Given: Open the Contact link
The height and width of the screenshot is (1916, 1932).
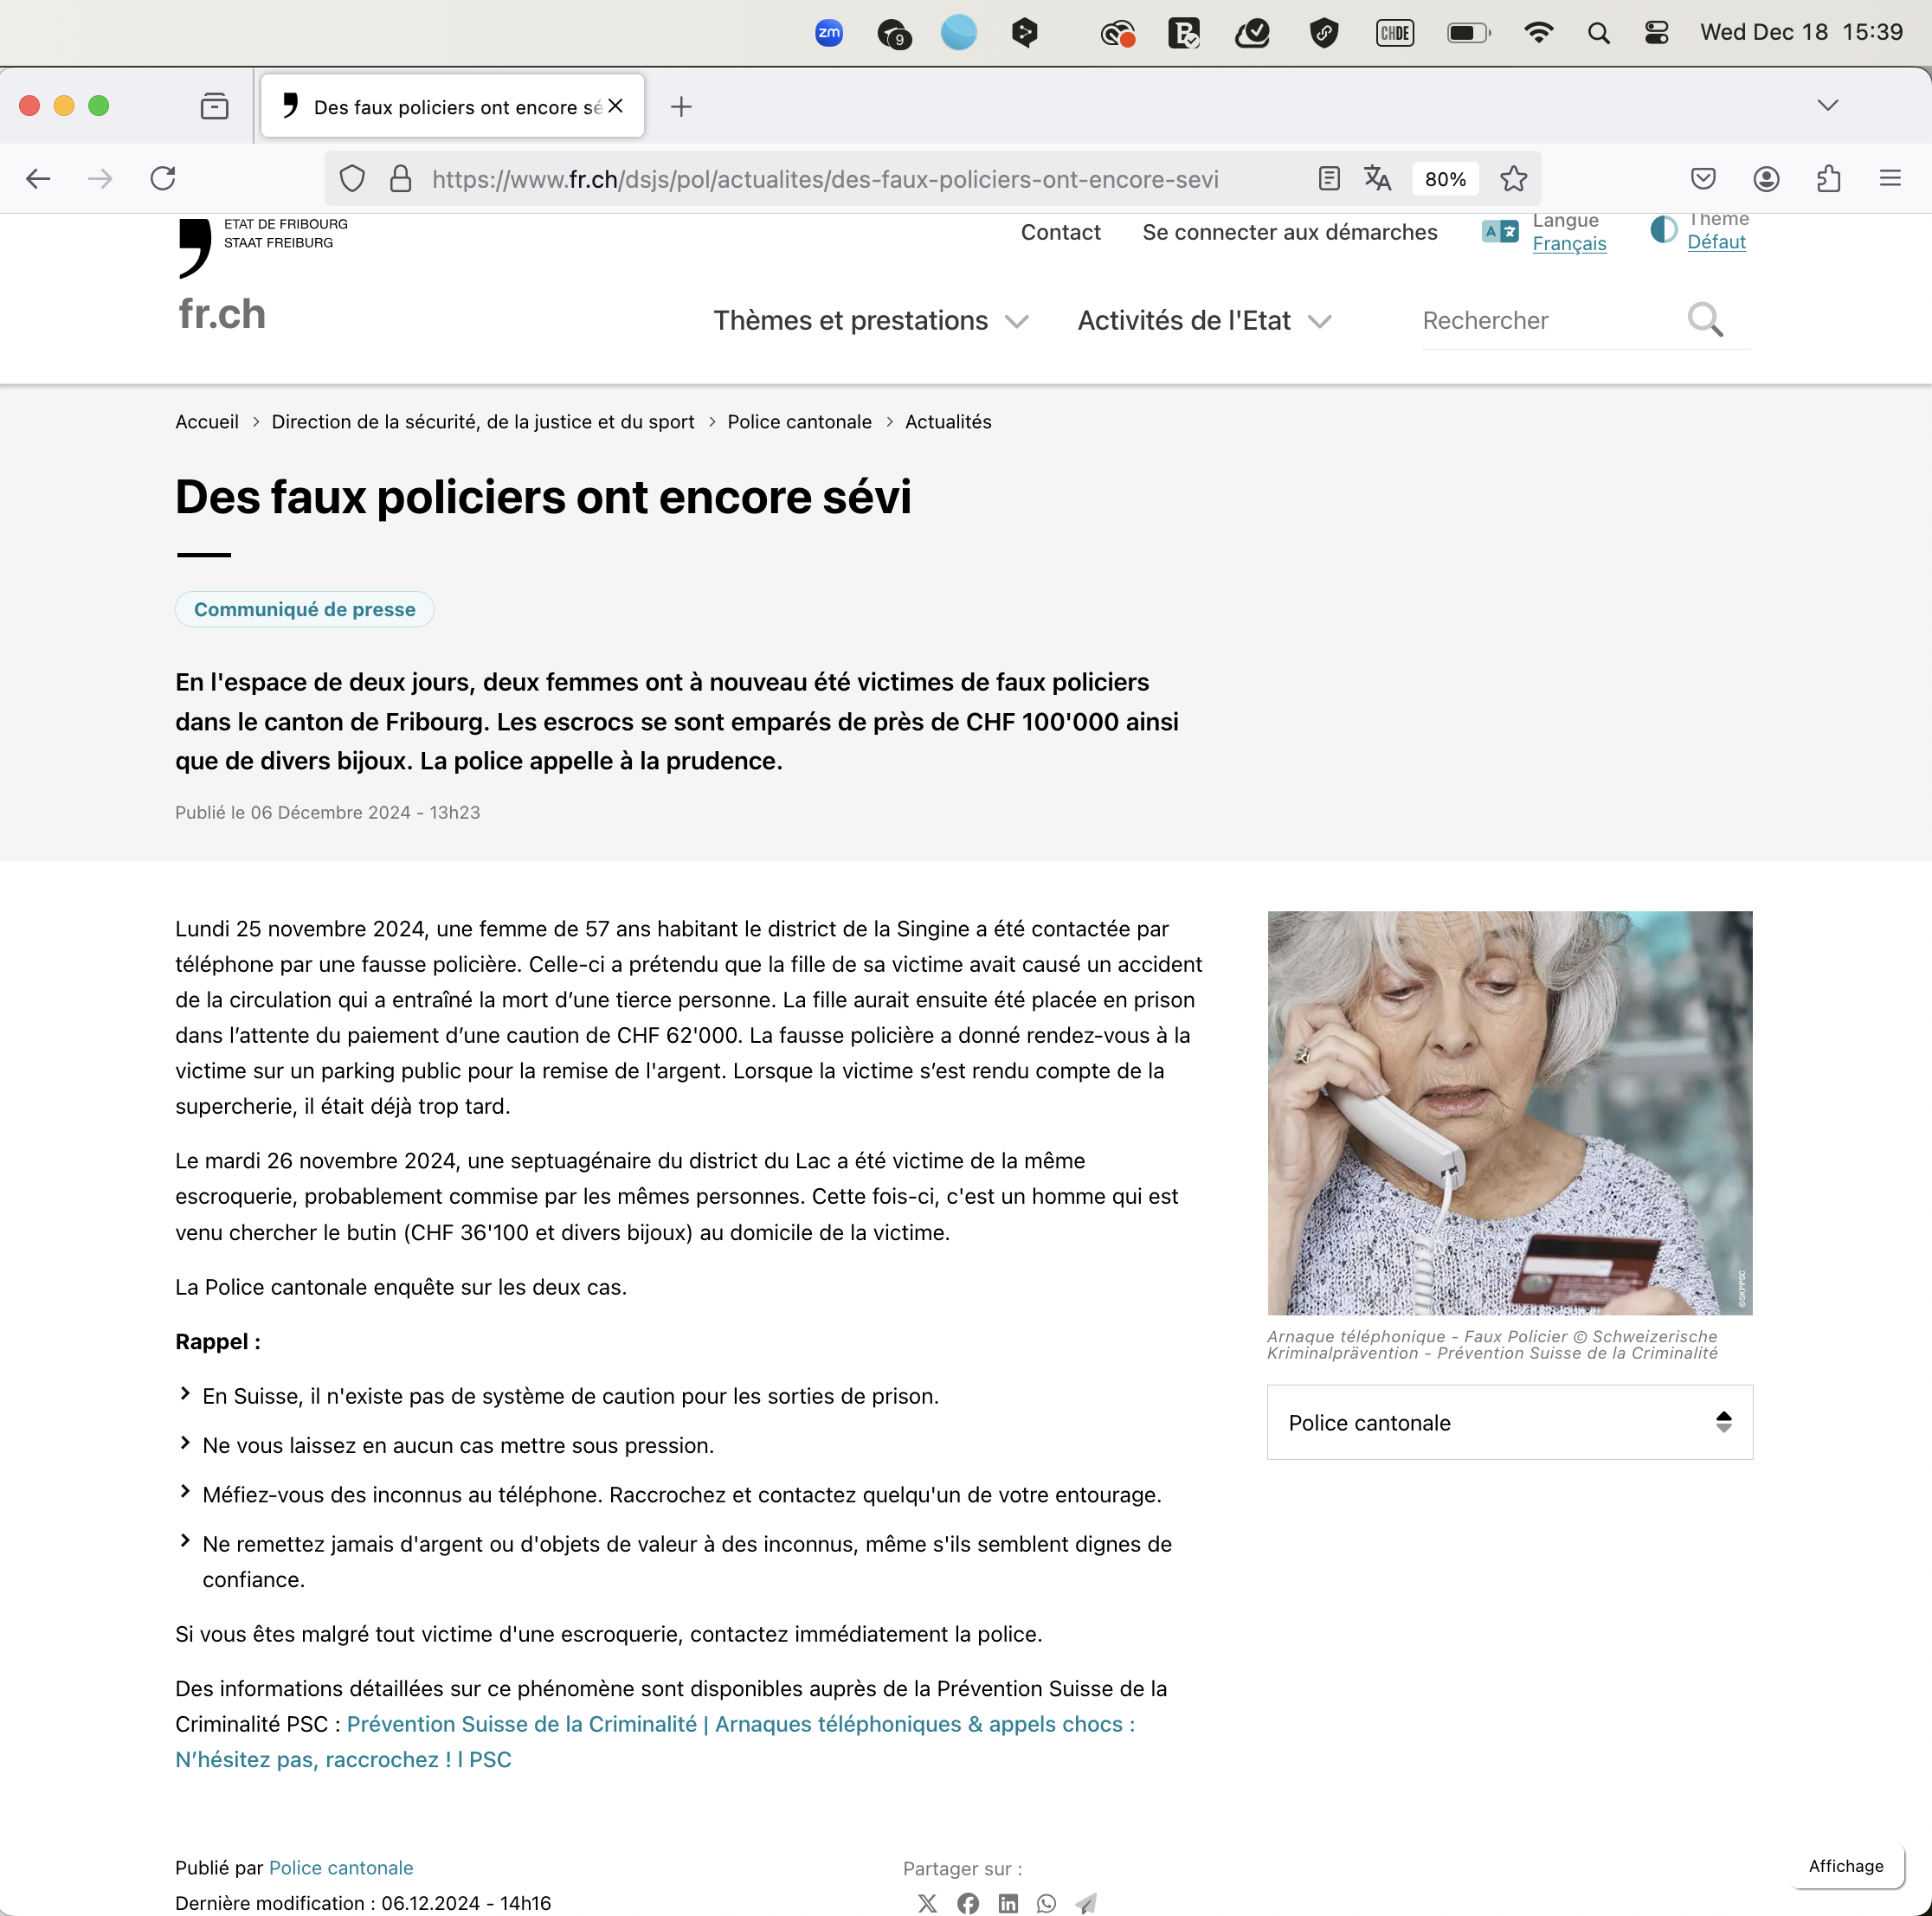Looking at the screenshot, I should [1060, 232].
